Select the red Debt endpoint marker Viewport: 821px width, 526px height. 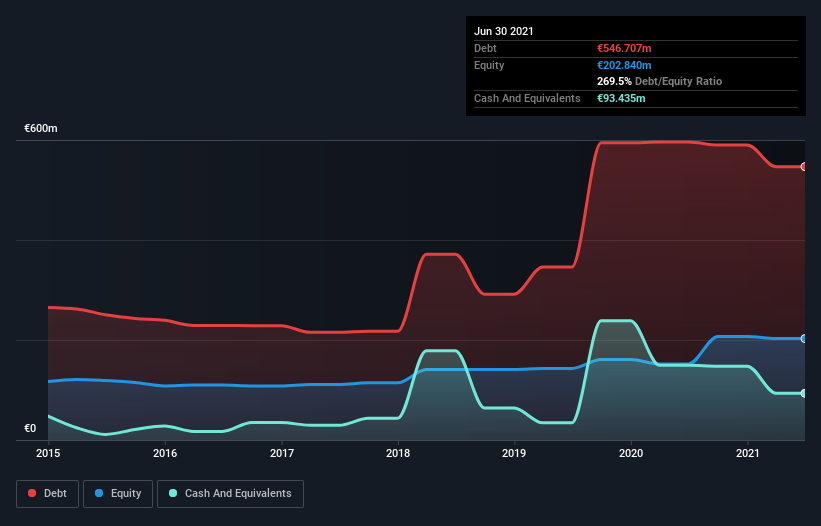pyautogui.click(x=804, y=167)
